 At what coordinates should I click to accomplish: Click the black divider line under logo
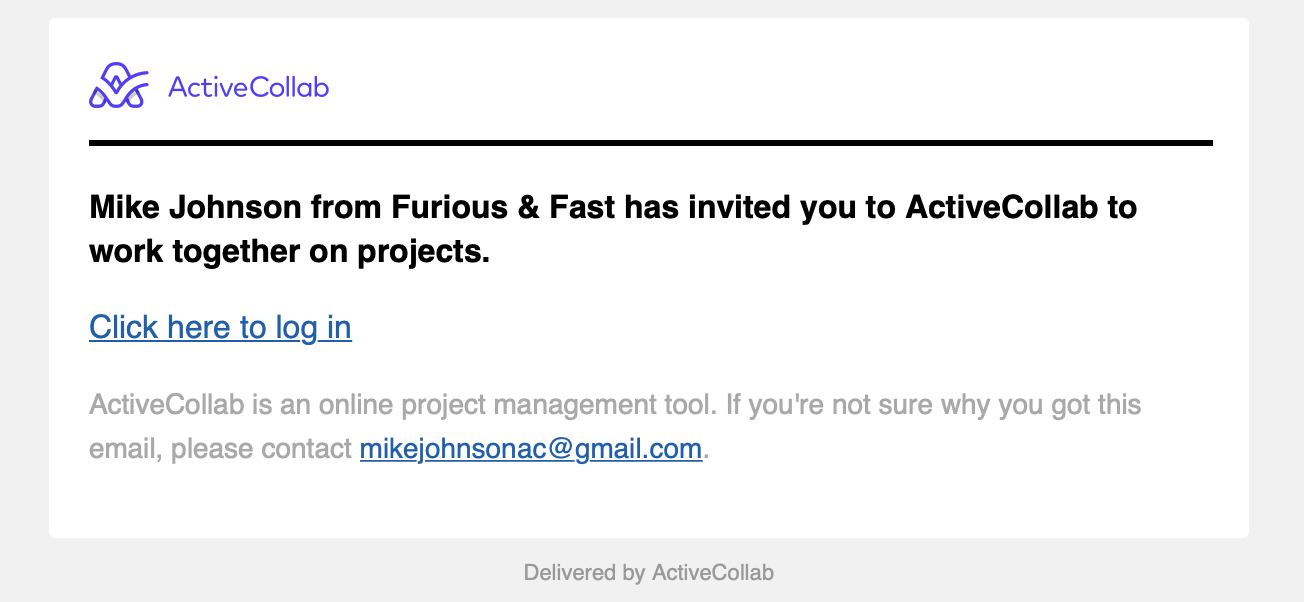(x=651, y=143)
